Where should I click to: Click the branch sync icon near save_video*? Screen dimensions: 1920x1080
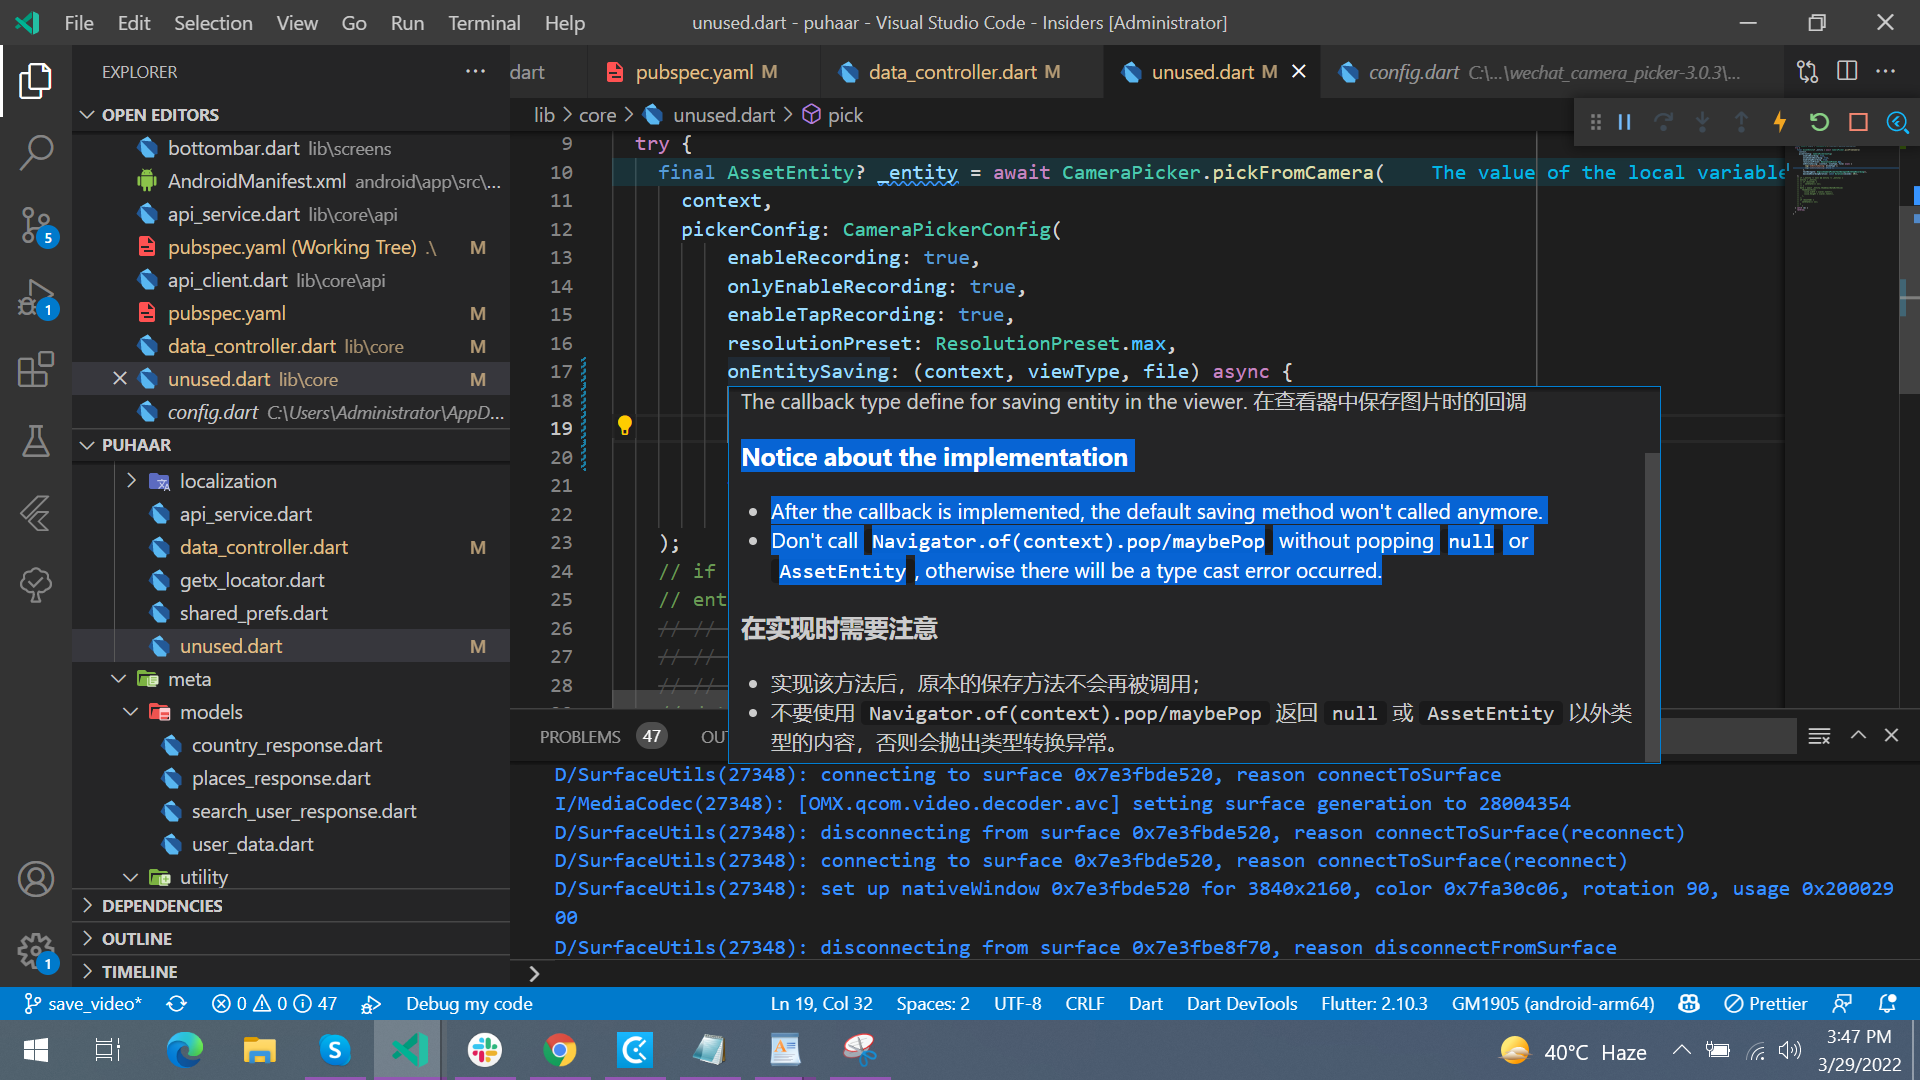pos(176,1003)
